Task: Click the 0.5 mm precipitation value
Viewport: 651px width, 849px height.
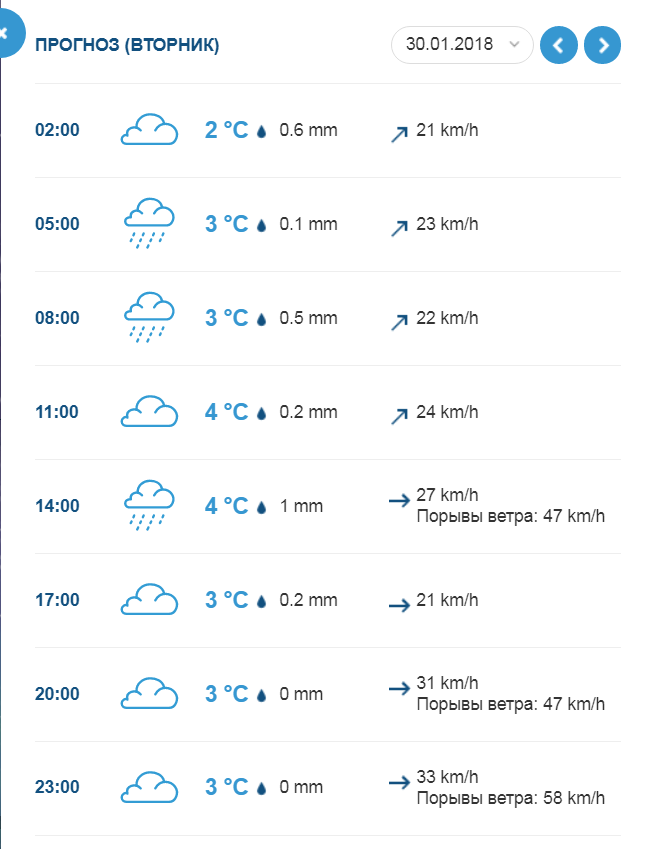Action: (x=309, y=318)
